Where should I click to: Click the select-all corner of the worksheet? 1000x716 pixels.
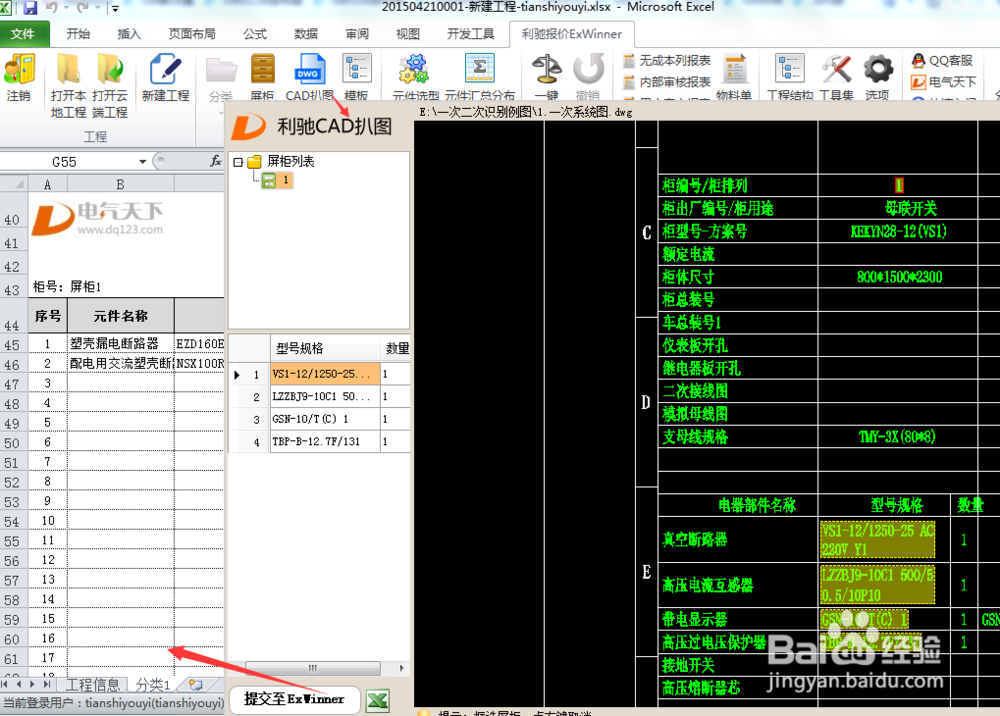pyautogui.click(x=14, y=184)
